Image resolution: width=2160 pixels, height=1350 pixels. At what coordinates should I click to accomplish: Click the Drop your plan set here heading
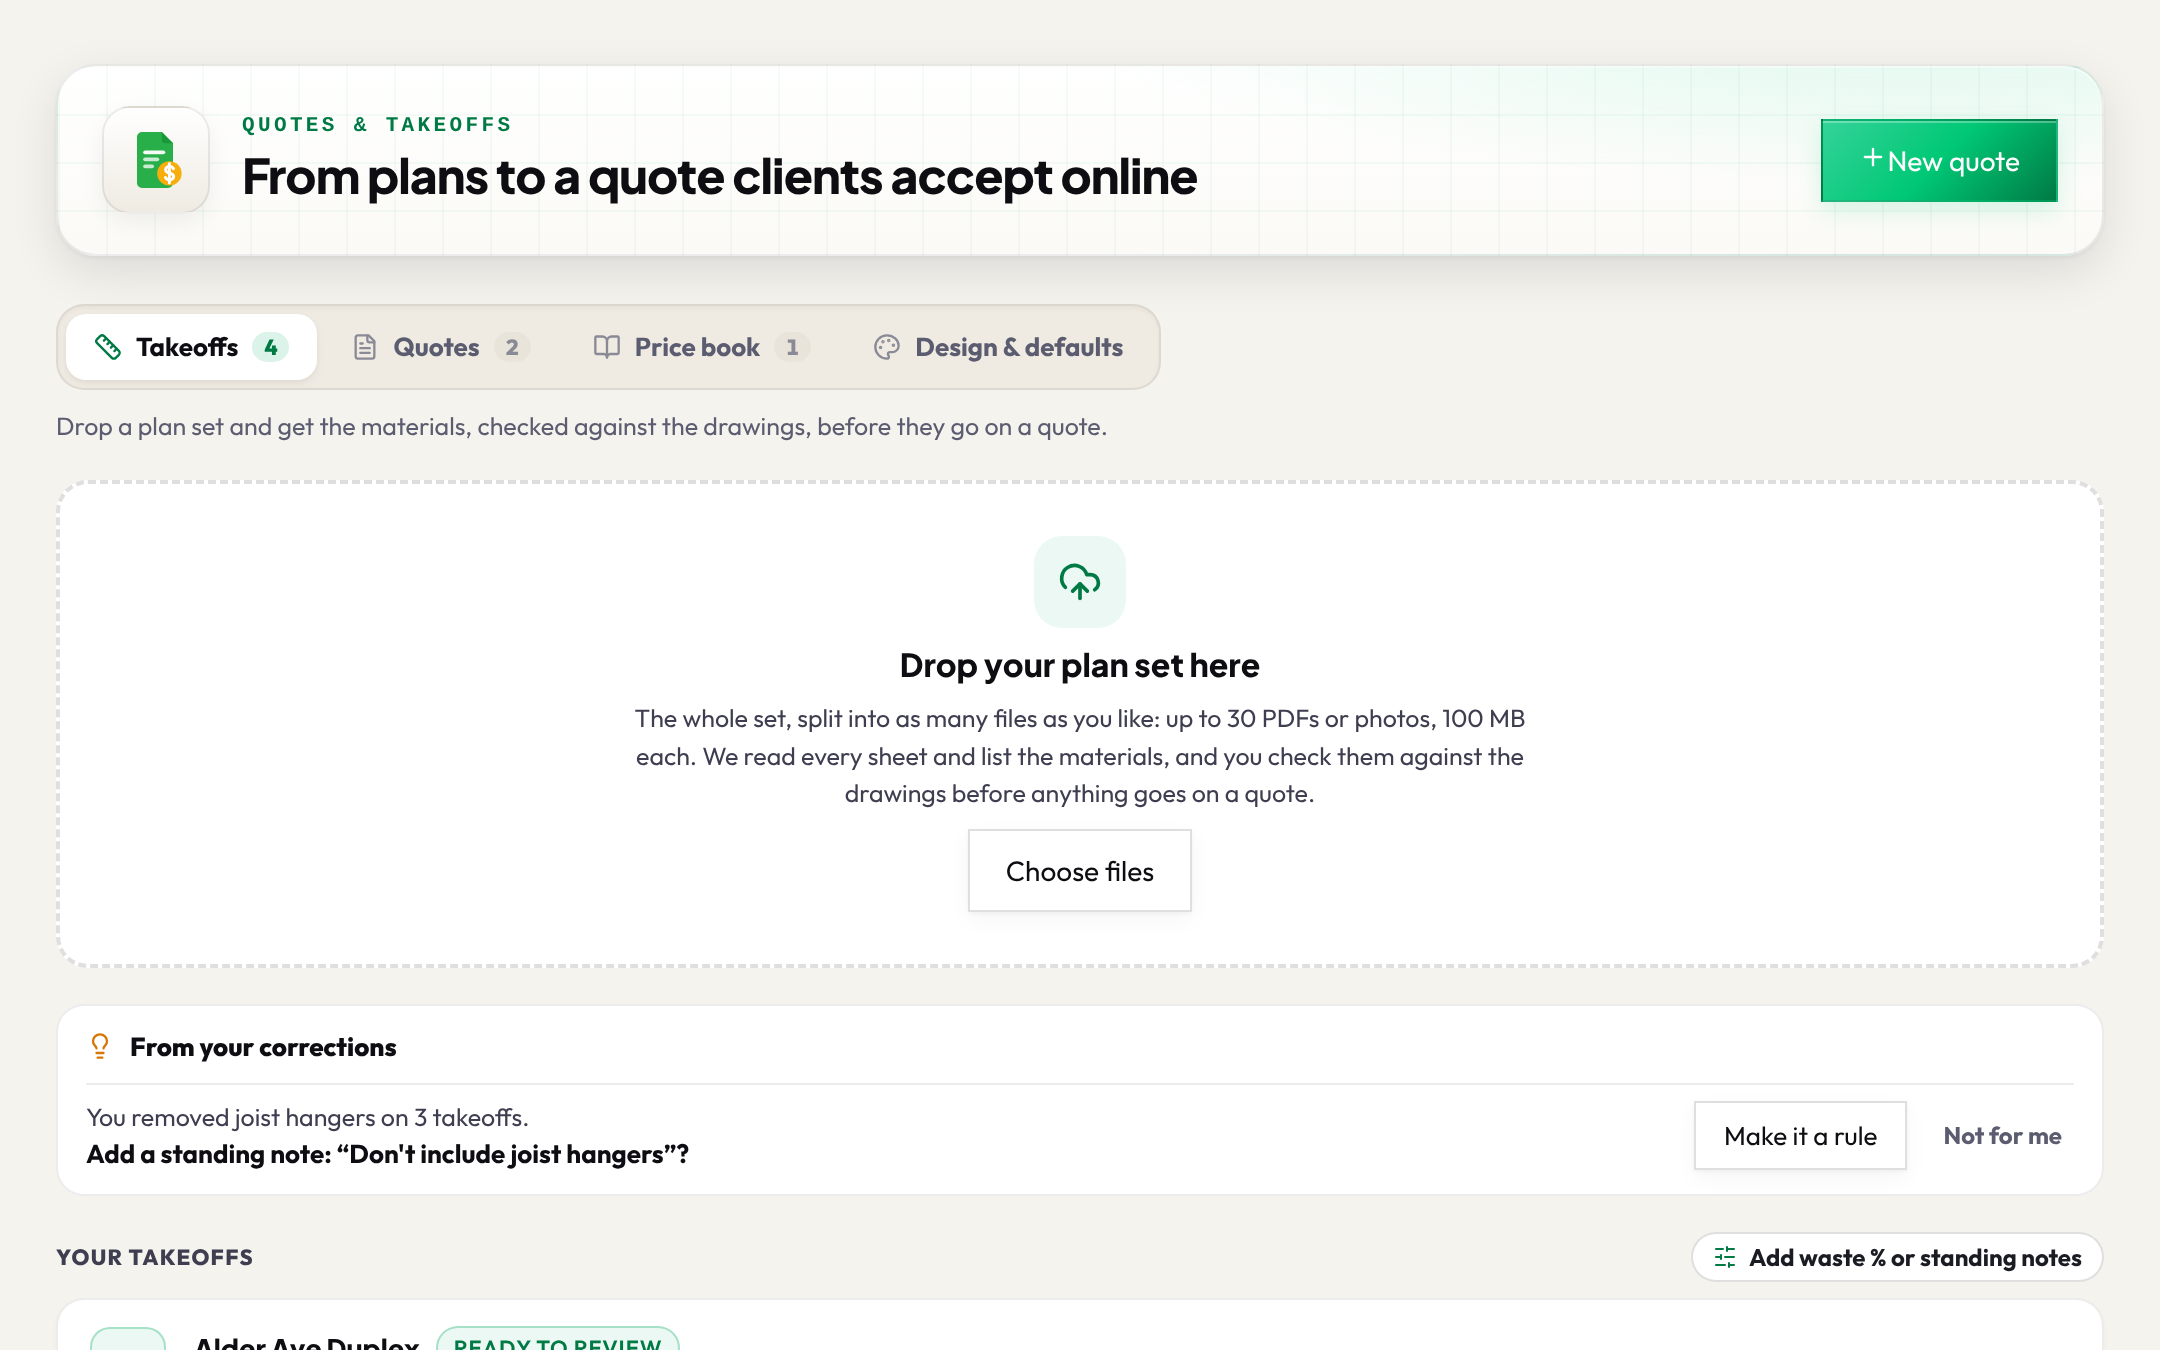(x=1079, y=665)
